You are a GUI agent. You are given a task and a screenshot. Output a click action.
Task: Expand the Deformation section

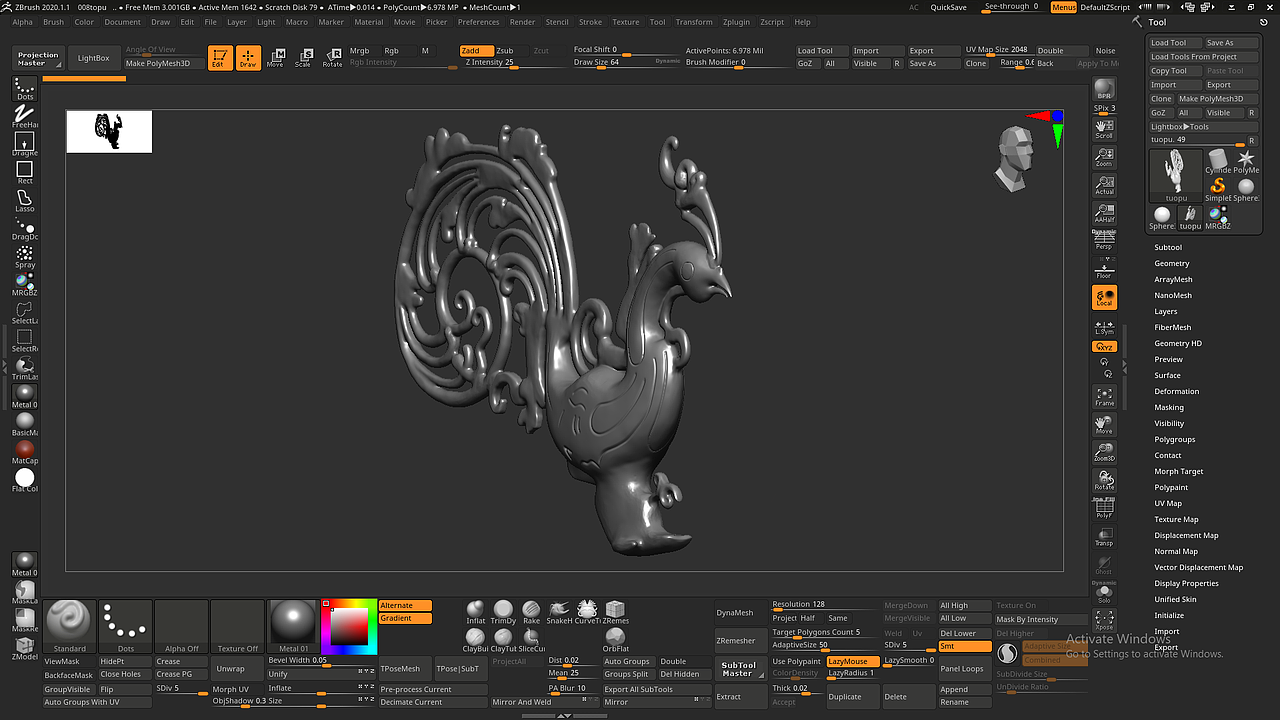pos(1177,391)
